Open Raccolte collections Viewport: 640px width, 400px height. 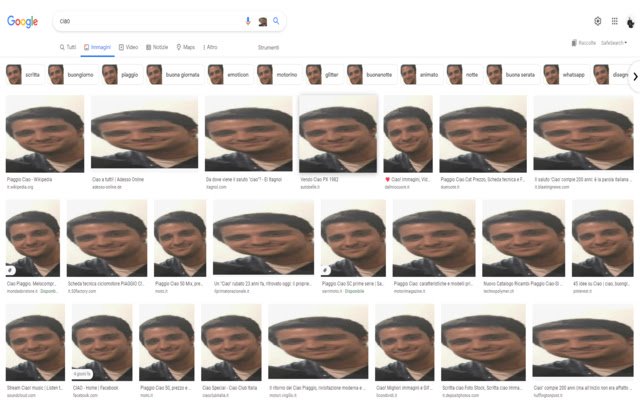point(584,43)
